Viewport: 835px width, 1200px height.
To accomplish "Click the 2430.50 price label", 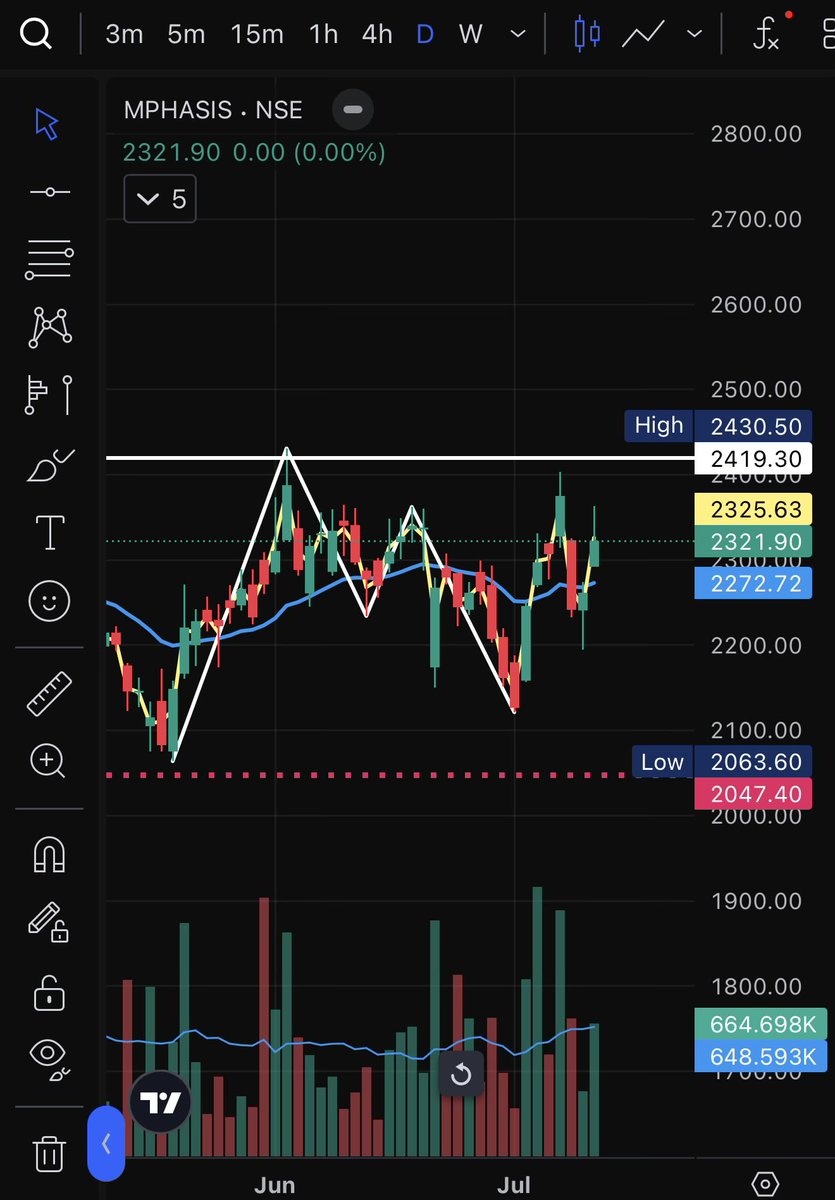I will click(755, 426).
